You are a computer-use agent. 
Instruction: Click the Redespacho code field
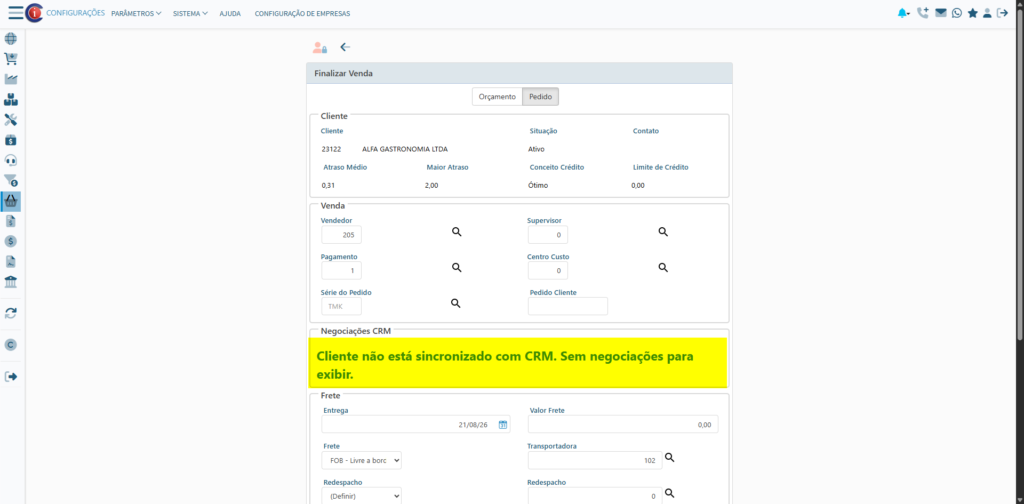click(594, 496)
